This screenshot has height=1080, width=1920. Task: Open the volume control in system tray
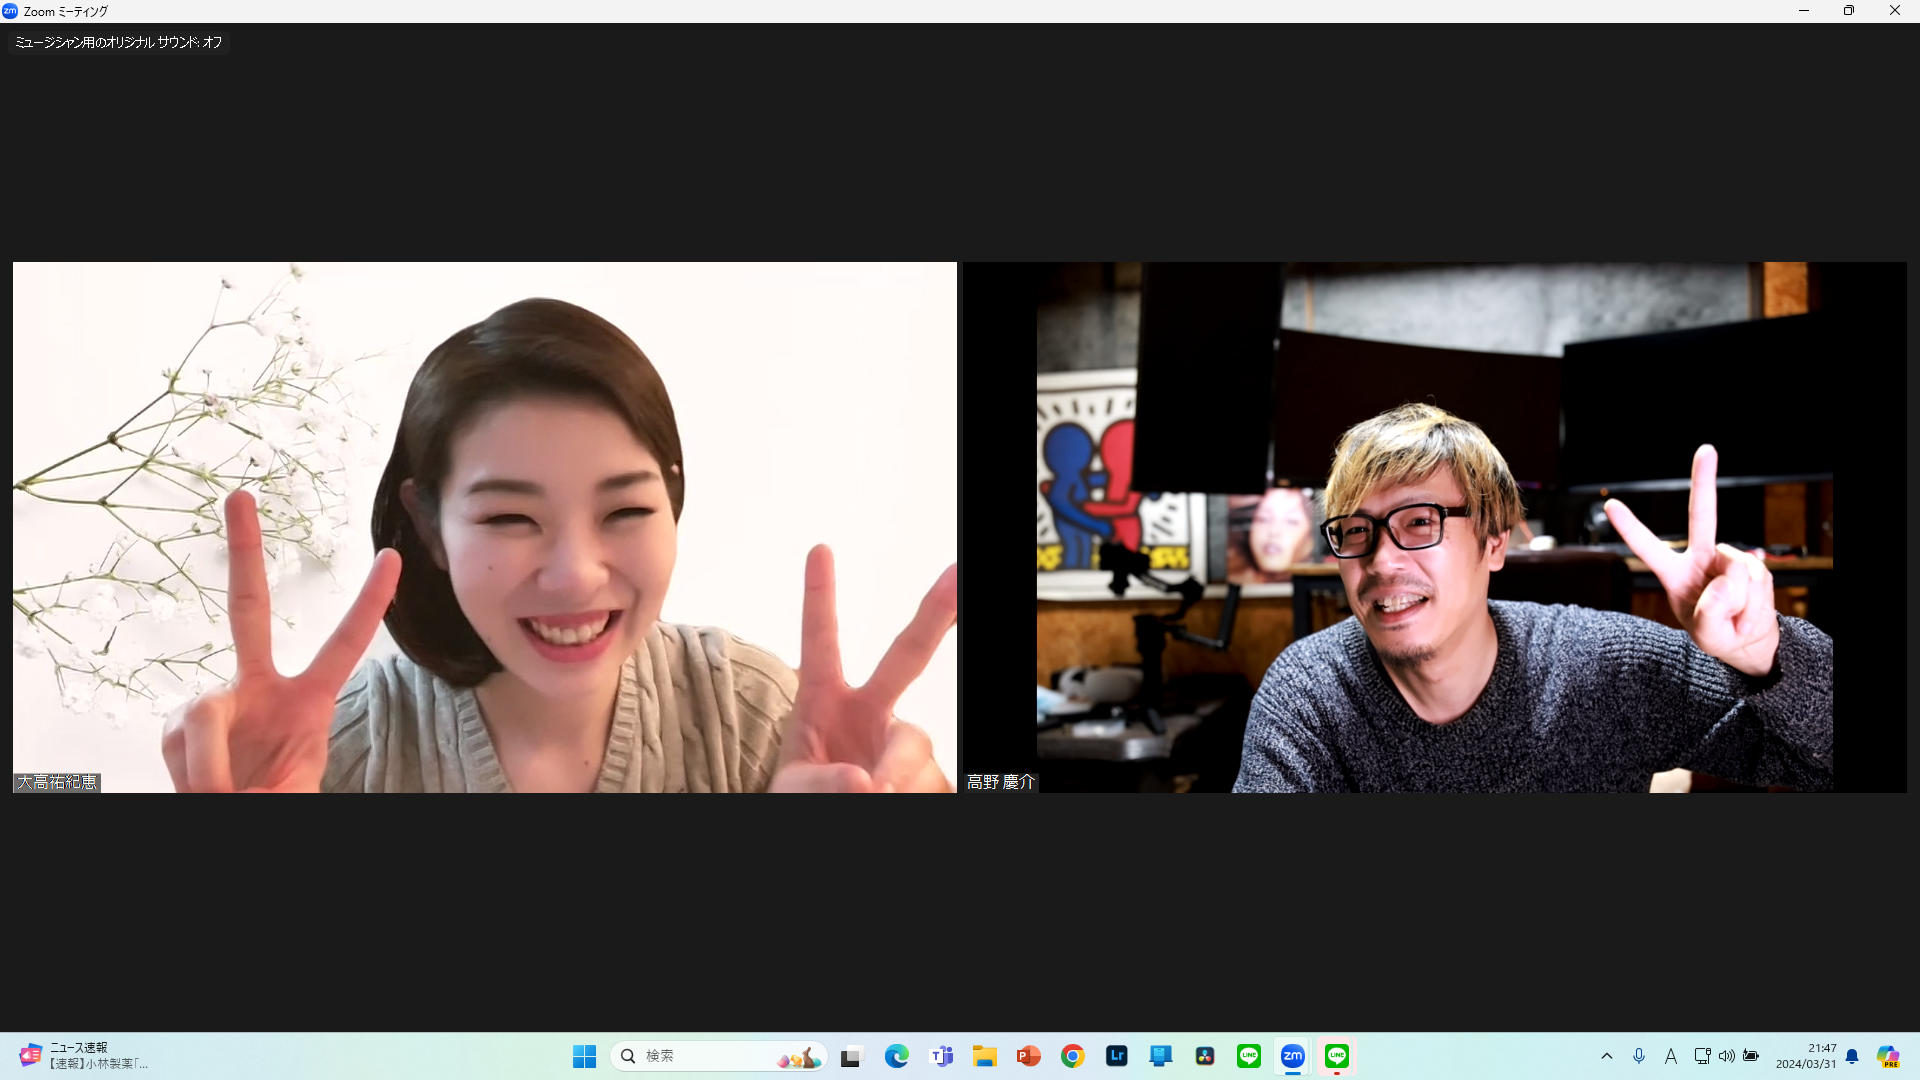(1727, 1056)
